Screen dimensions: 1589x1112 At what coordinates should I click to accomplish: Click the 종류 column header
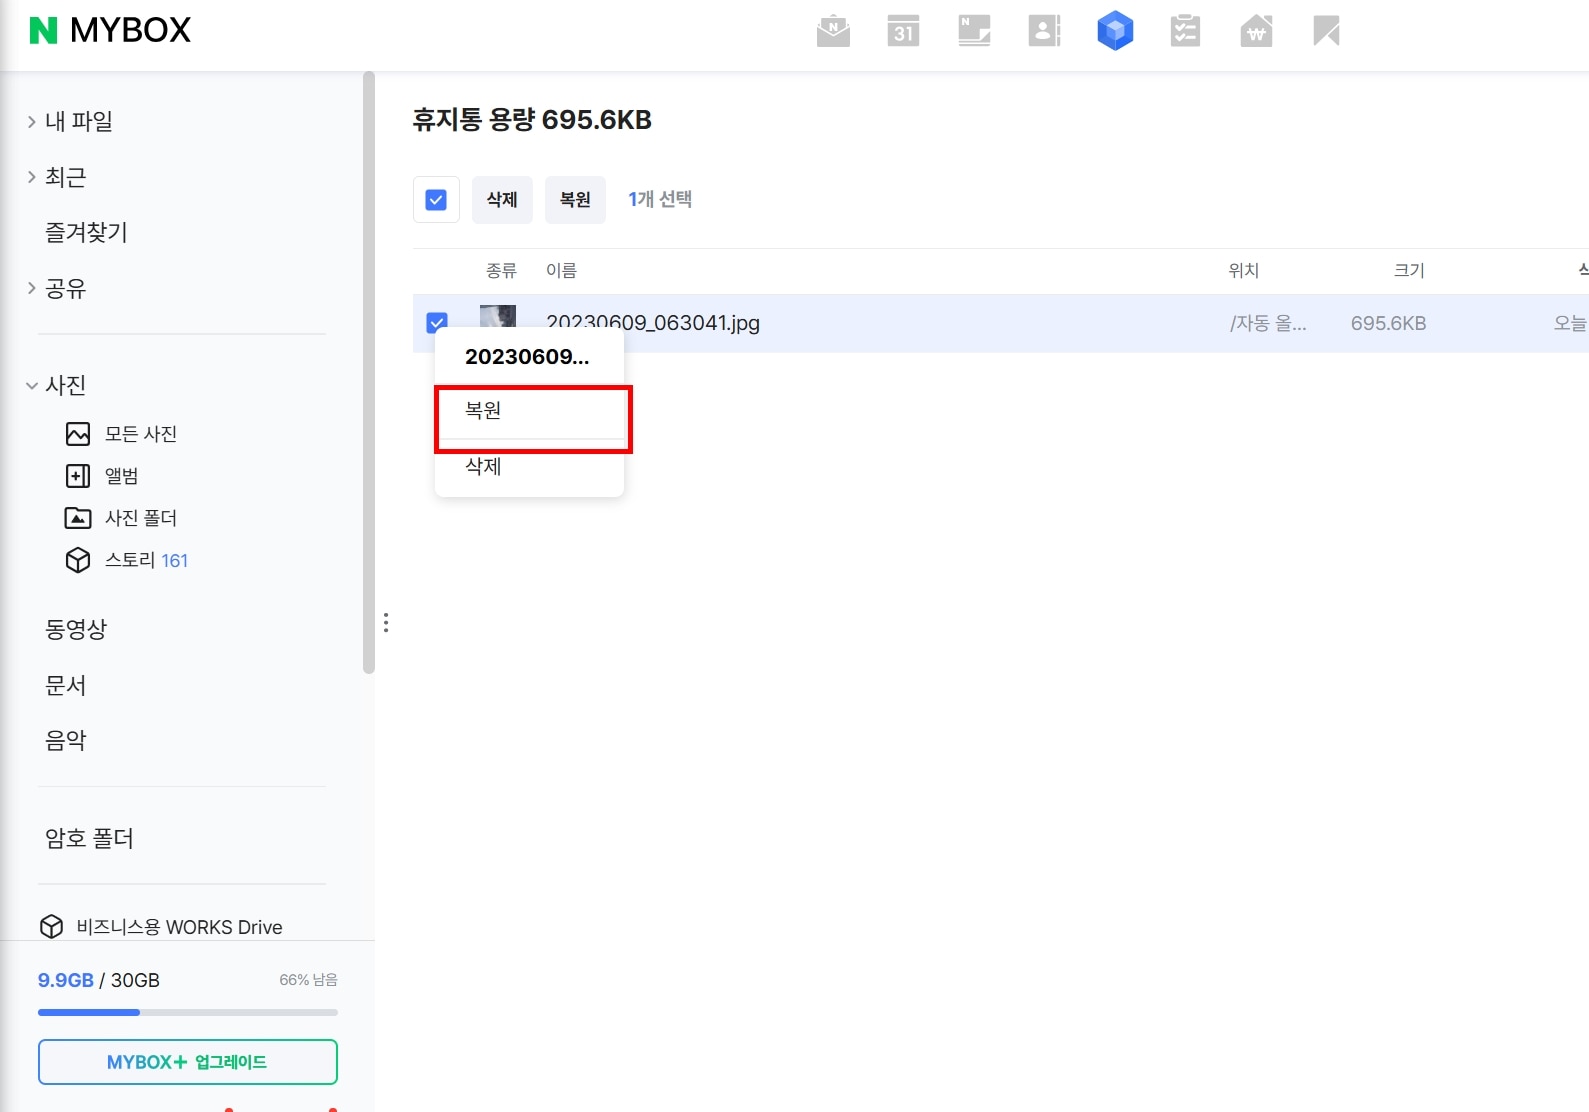pos(501,271)
